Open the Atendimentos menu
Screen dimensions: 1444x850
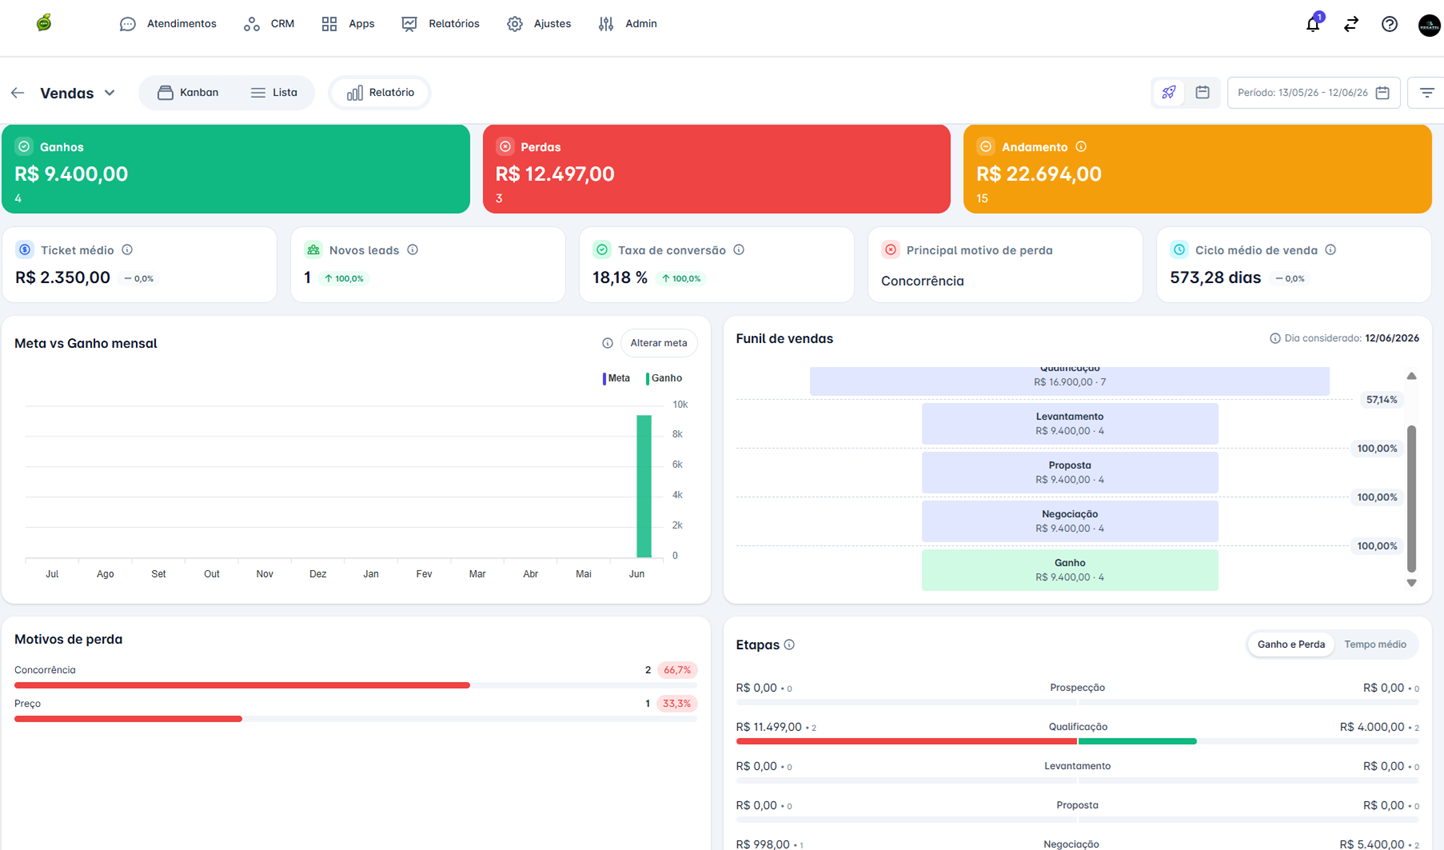tap(168, 24)
